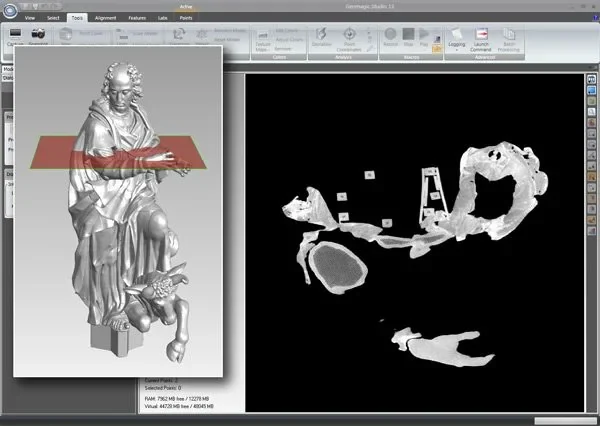Open the Texture Maps tool
Viewport: 600px width, 426px height.
coord(263,41)
